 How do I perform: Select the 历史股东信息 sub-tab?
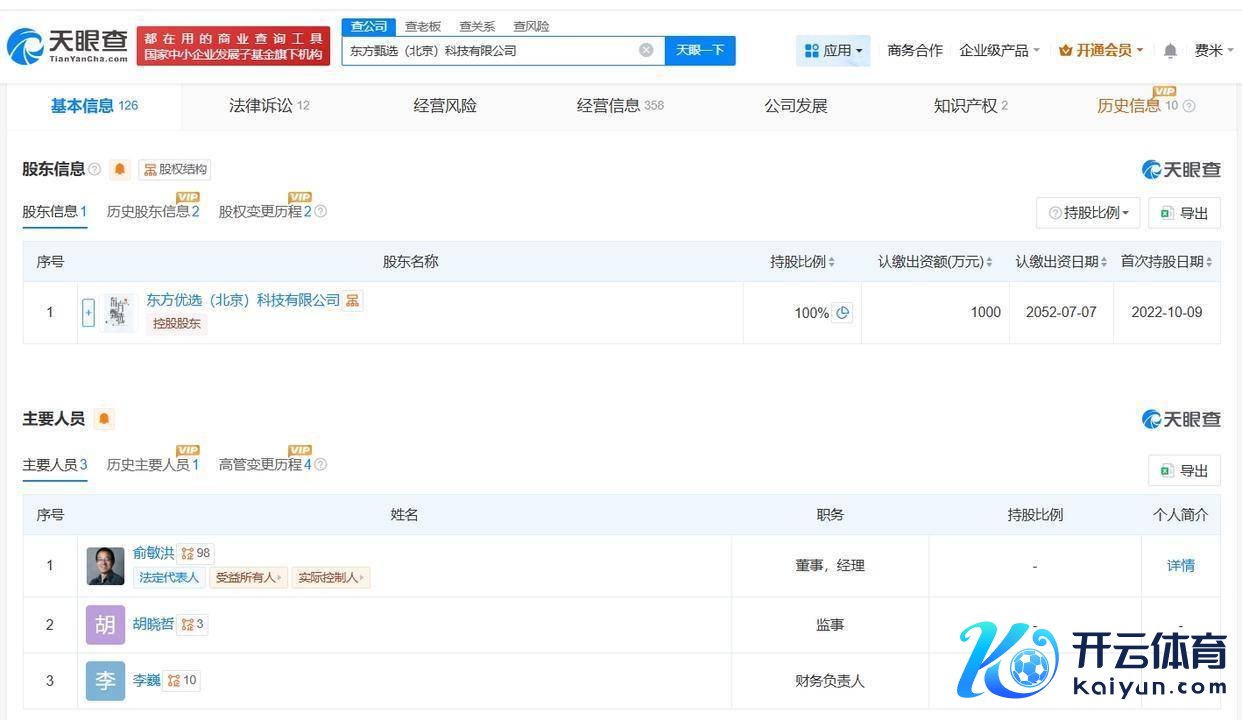point(152,212)
